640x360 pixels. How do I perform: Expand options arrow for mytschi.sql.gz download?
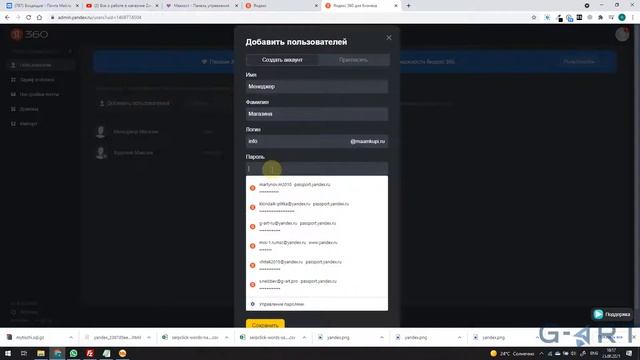pos(71,338)
